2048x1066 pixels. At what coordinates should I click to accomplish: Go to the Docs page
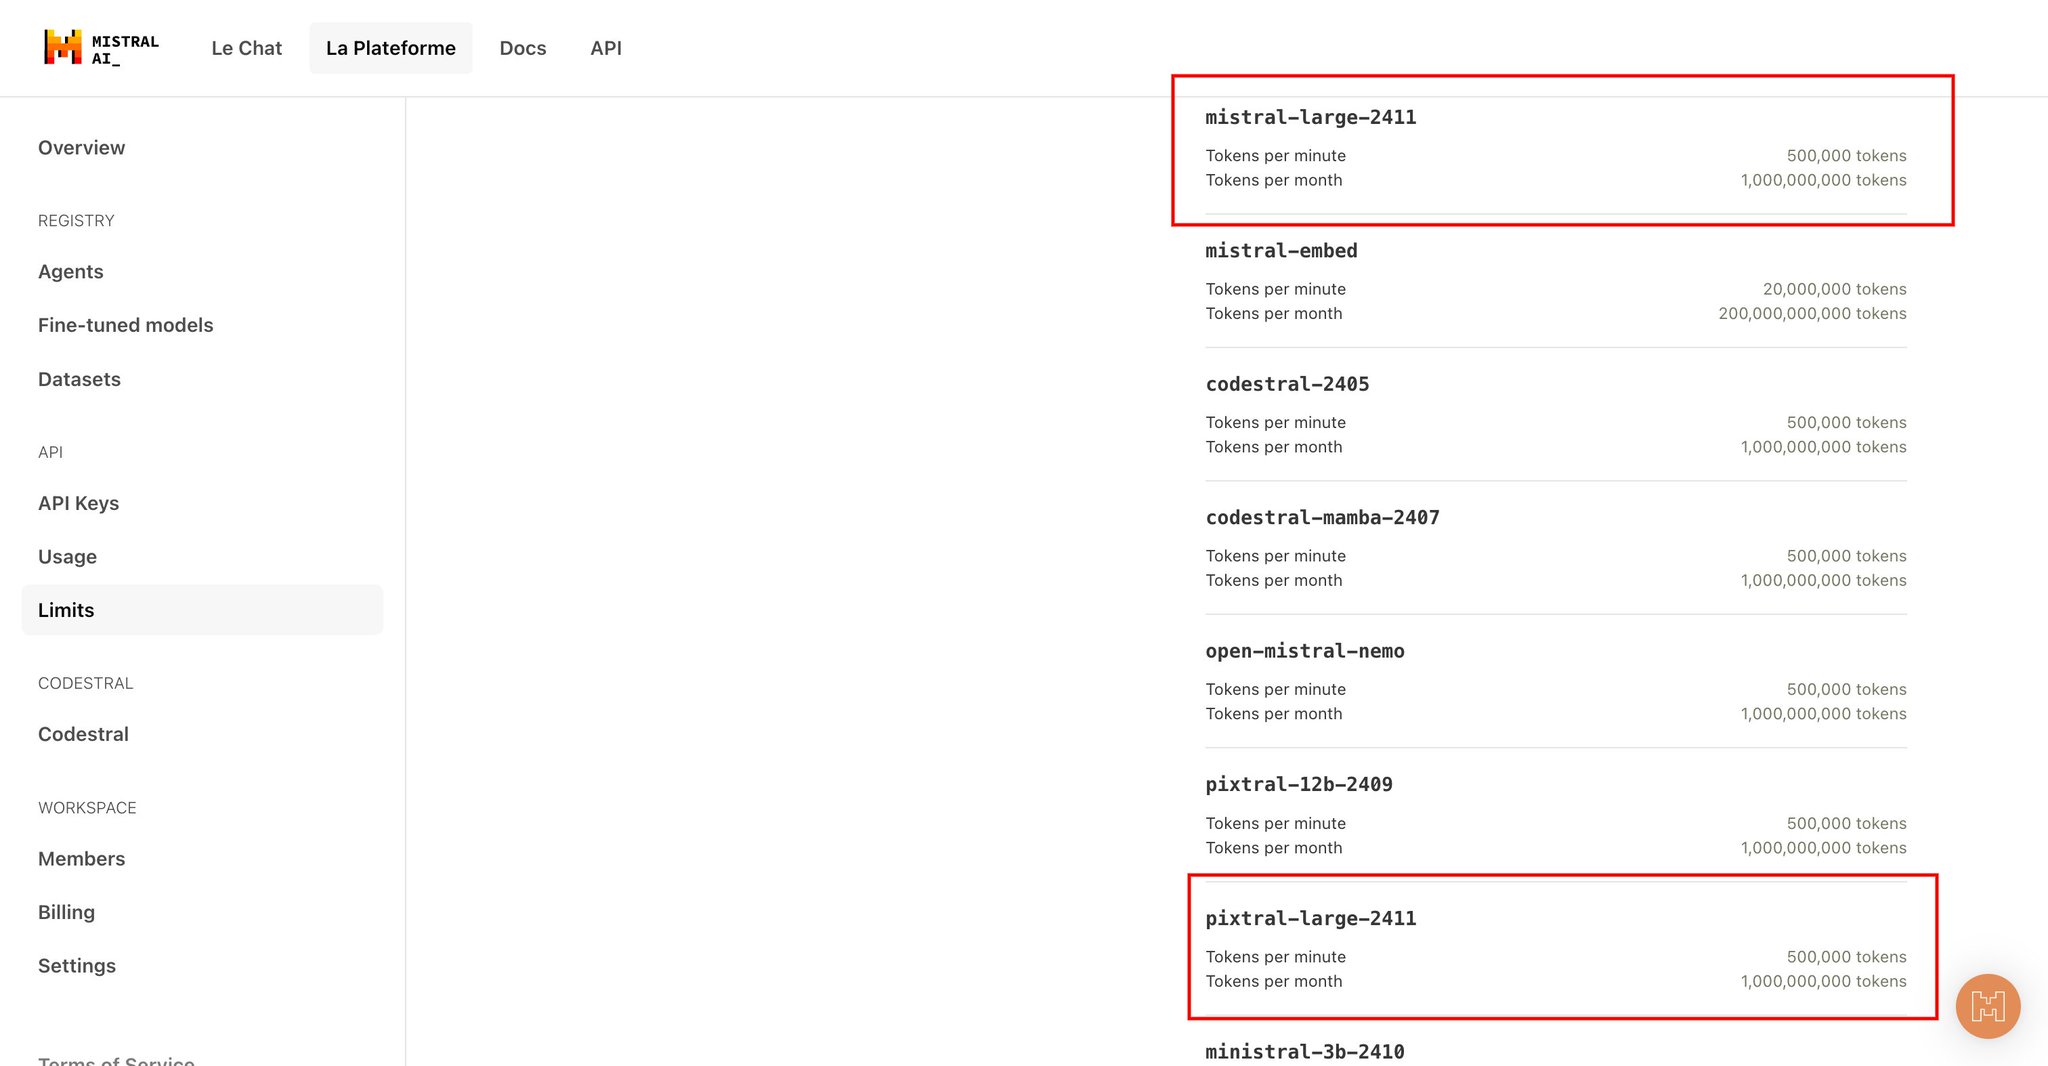(x=523, y=48)
